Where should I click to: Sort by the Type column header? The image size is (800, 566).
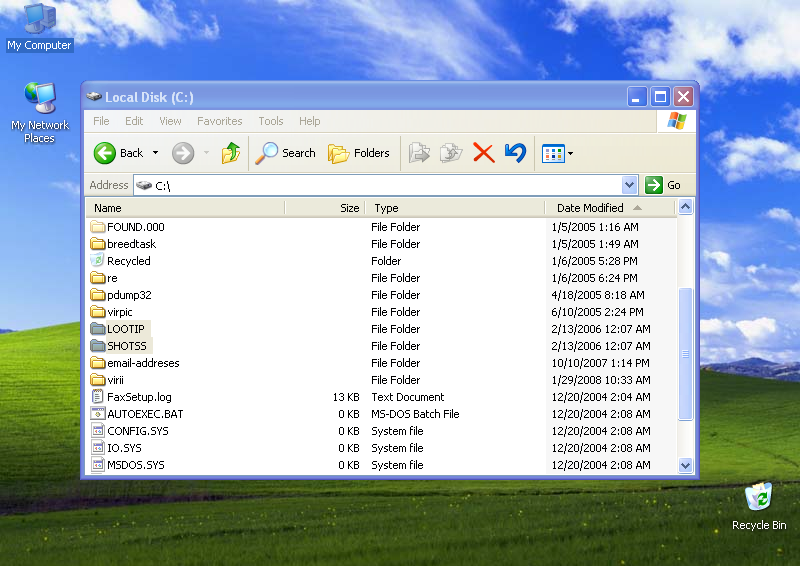(x=455, y=208)
